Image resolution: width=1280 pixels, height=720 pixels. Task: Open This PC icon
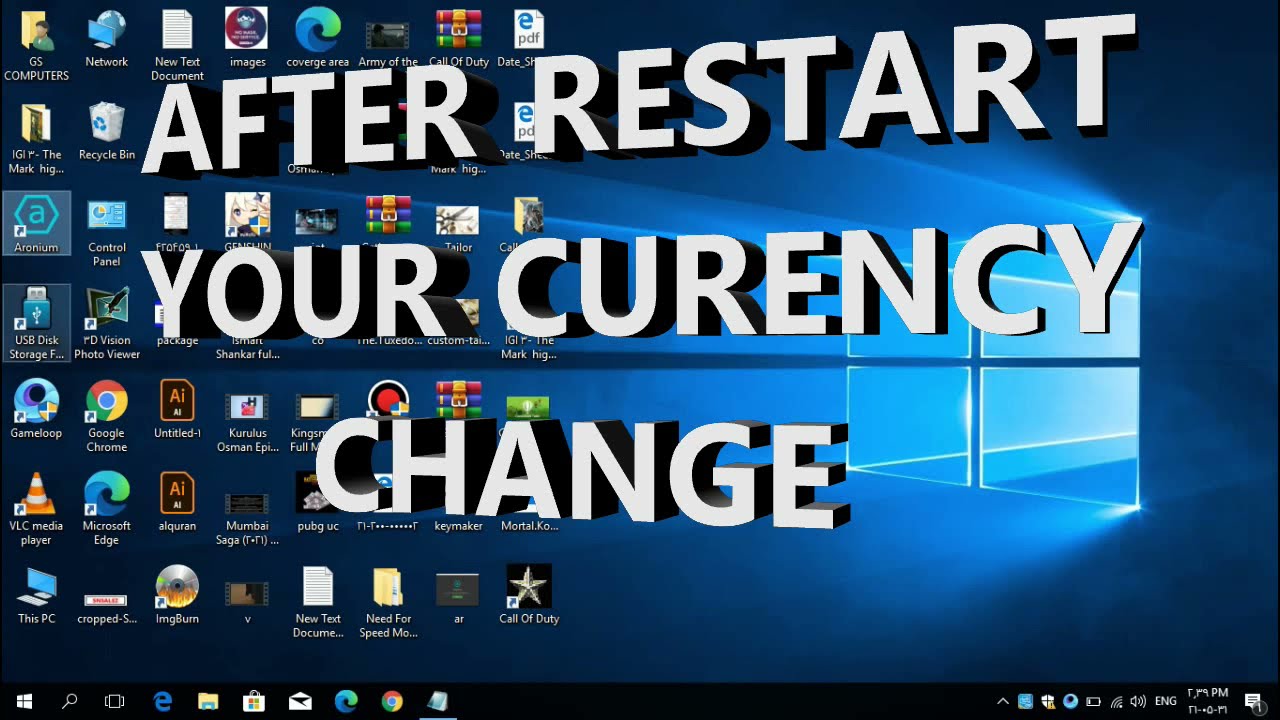(36, 596)
